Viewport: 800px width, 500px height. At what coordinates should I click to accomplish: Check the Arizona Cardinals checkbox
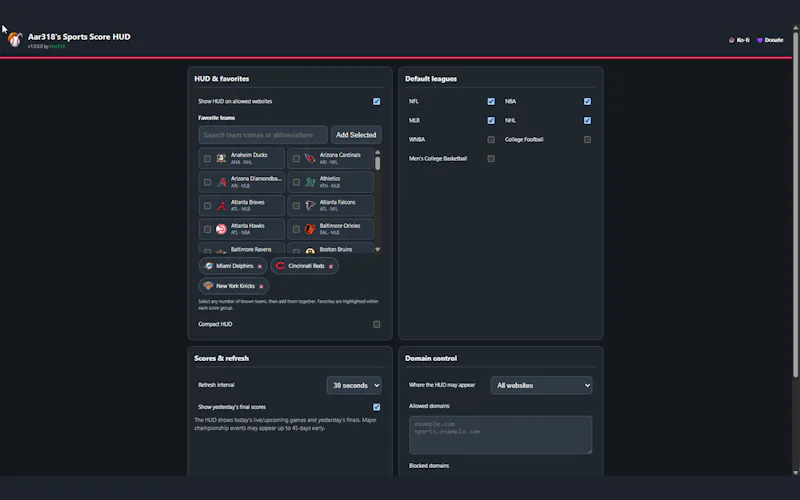296,159
